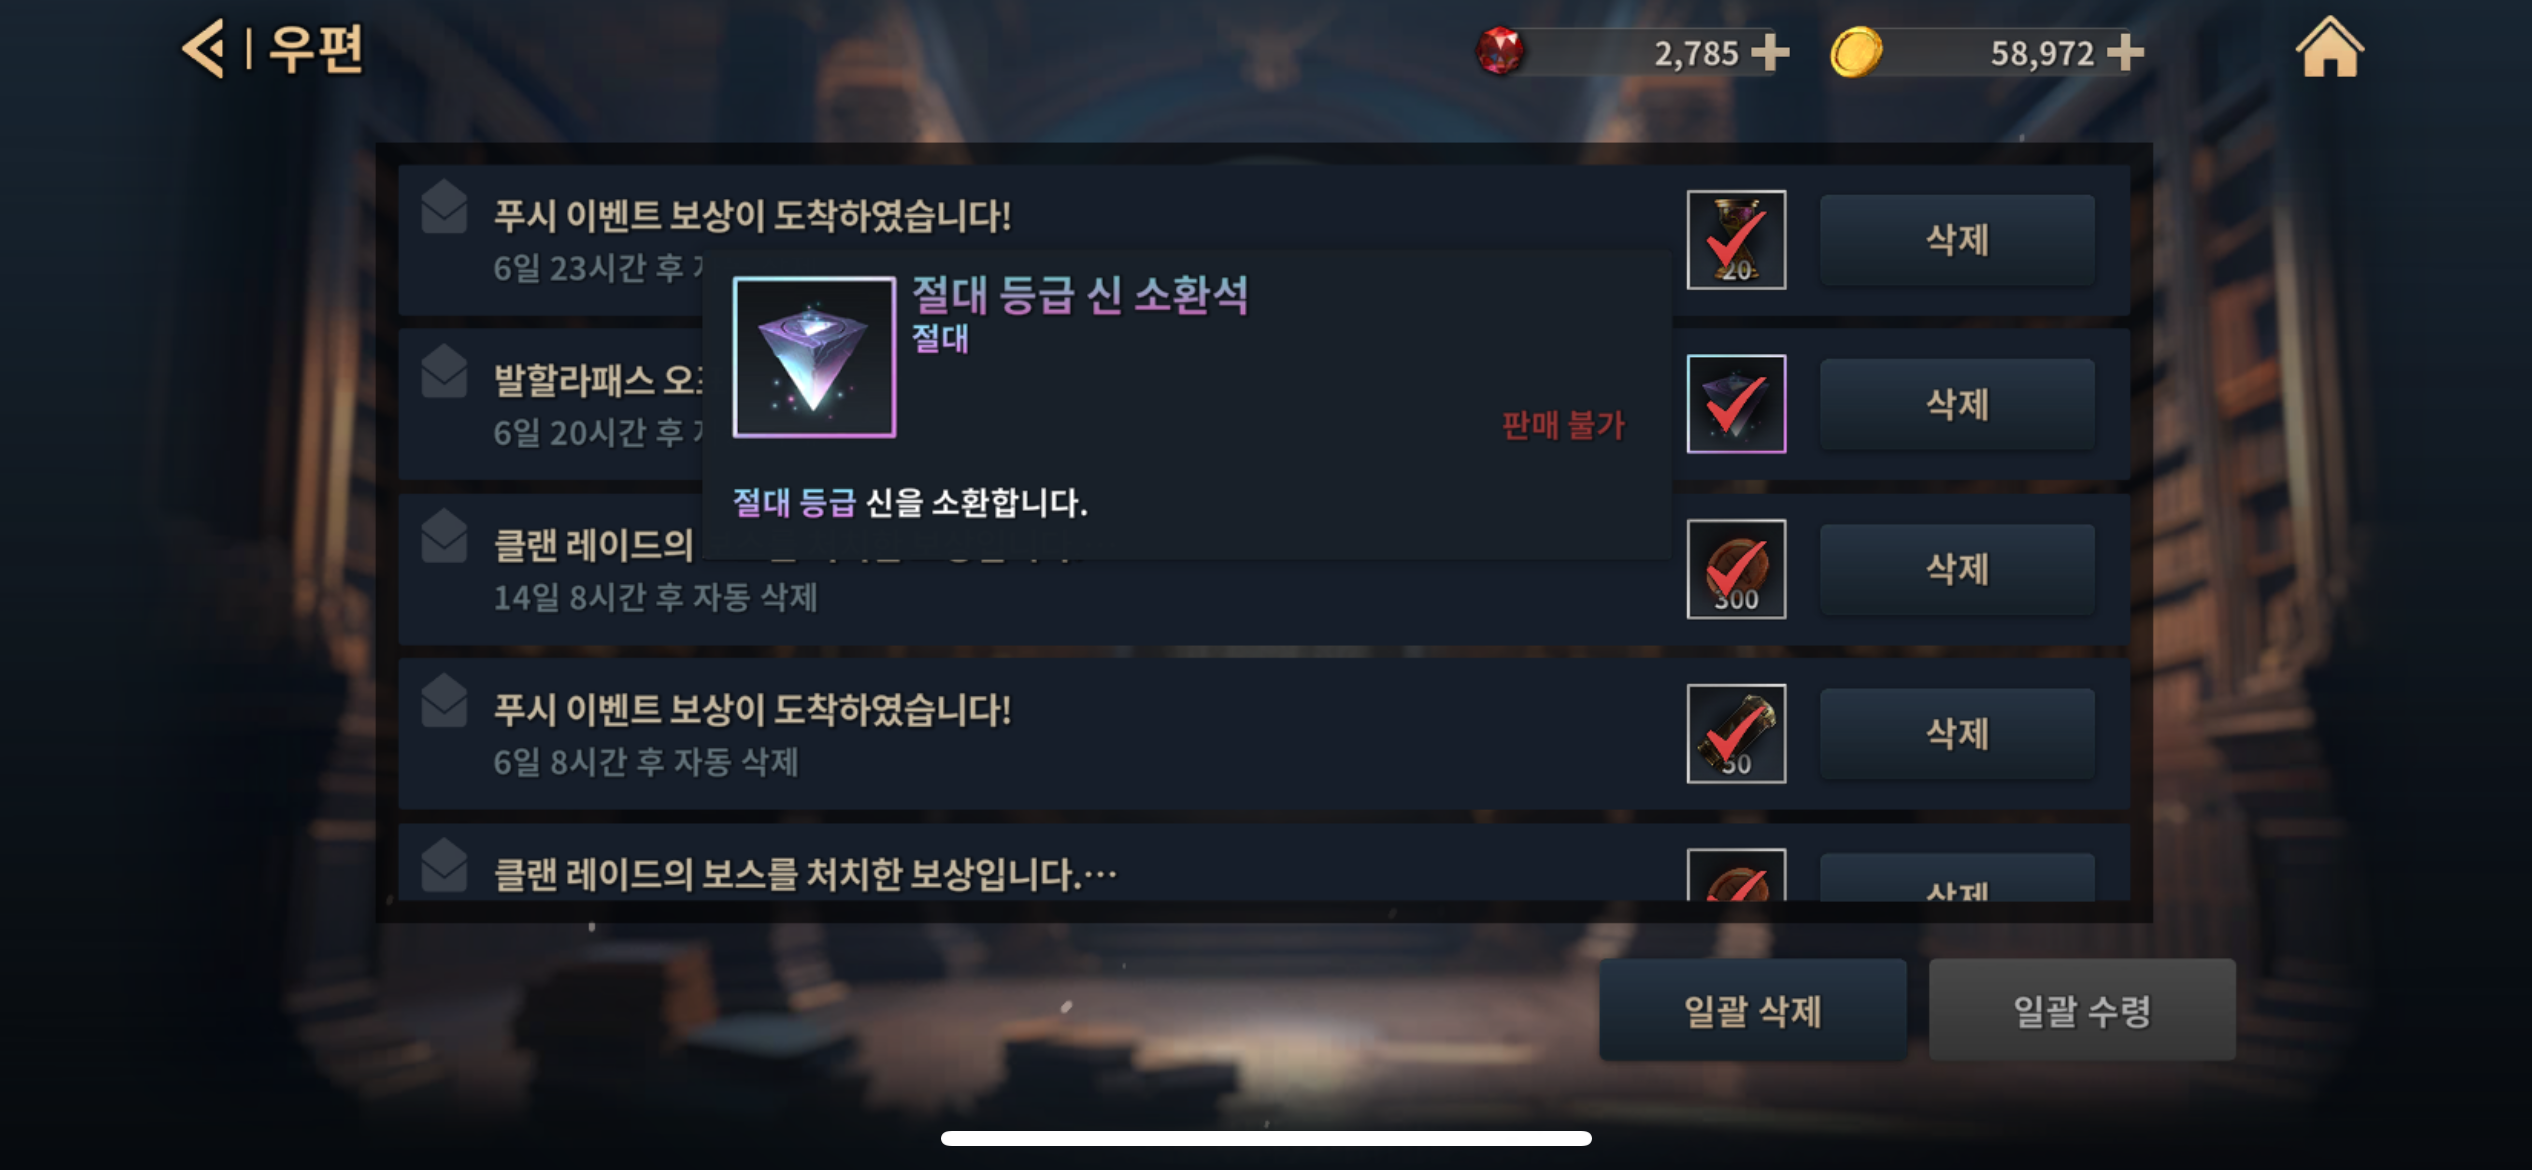This screenshot has height=1170, width=2532.
Task: Tap the home icon in top right
Action: 2329,47
